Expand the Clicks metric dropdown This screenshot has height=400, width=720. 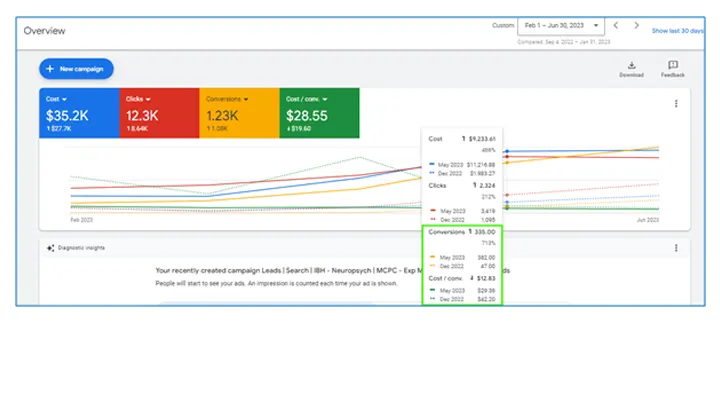pos(148,99)
